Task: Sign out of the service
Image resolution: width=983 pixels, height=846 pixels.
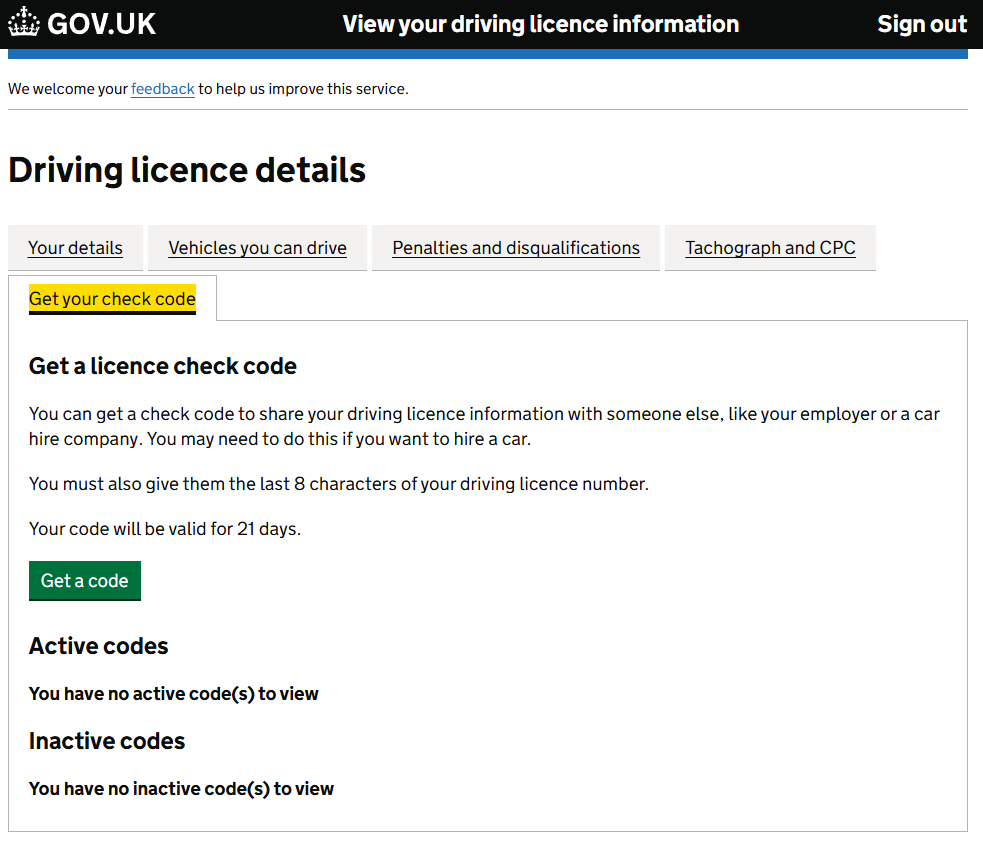Action: (x=921, y=24)
